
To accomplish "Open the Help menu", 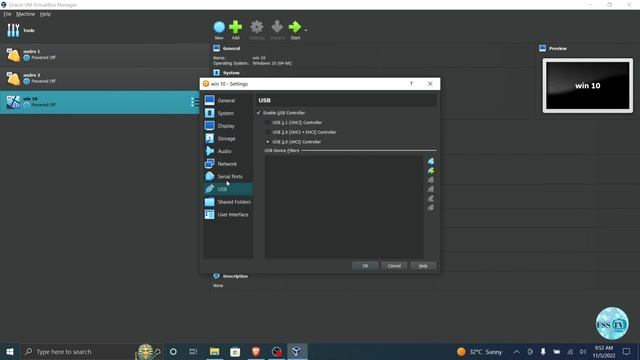I will click(x=45, y=14).
